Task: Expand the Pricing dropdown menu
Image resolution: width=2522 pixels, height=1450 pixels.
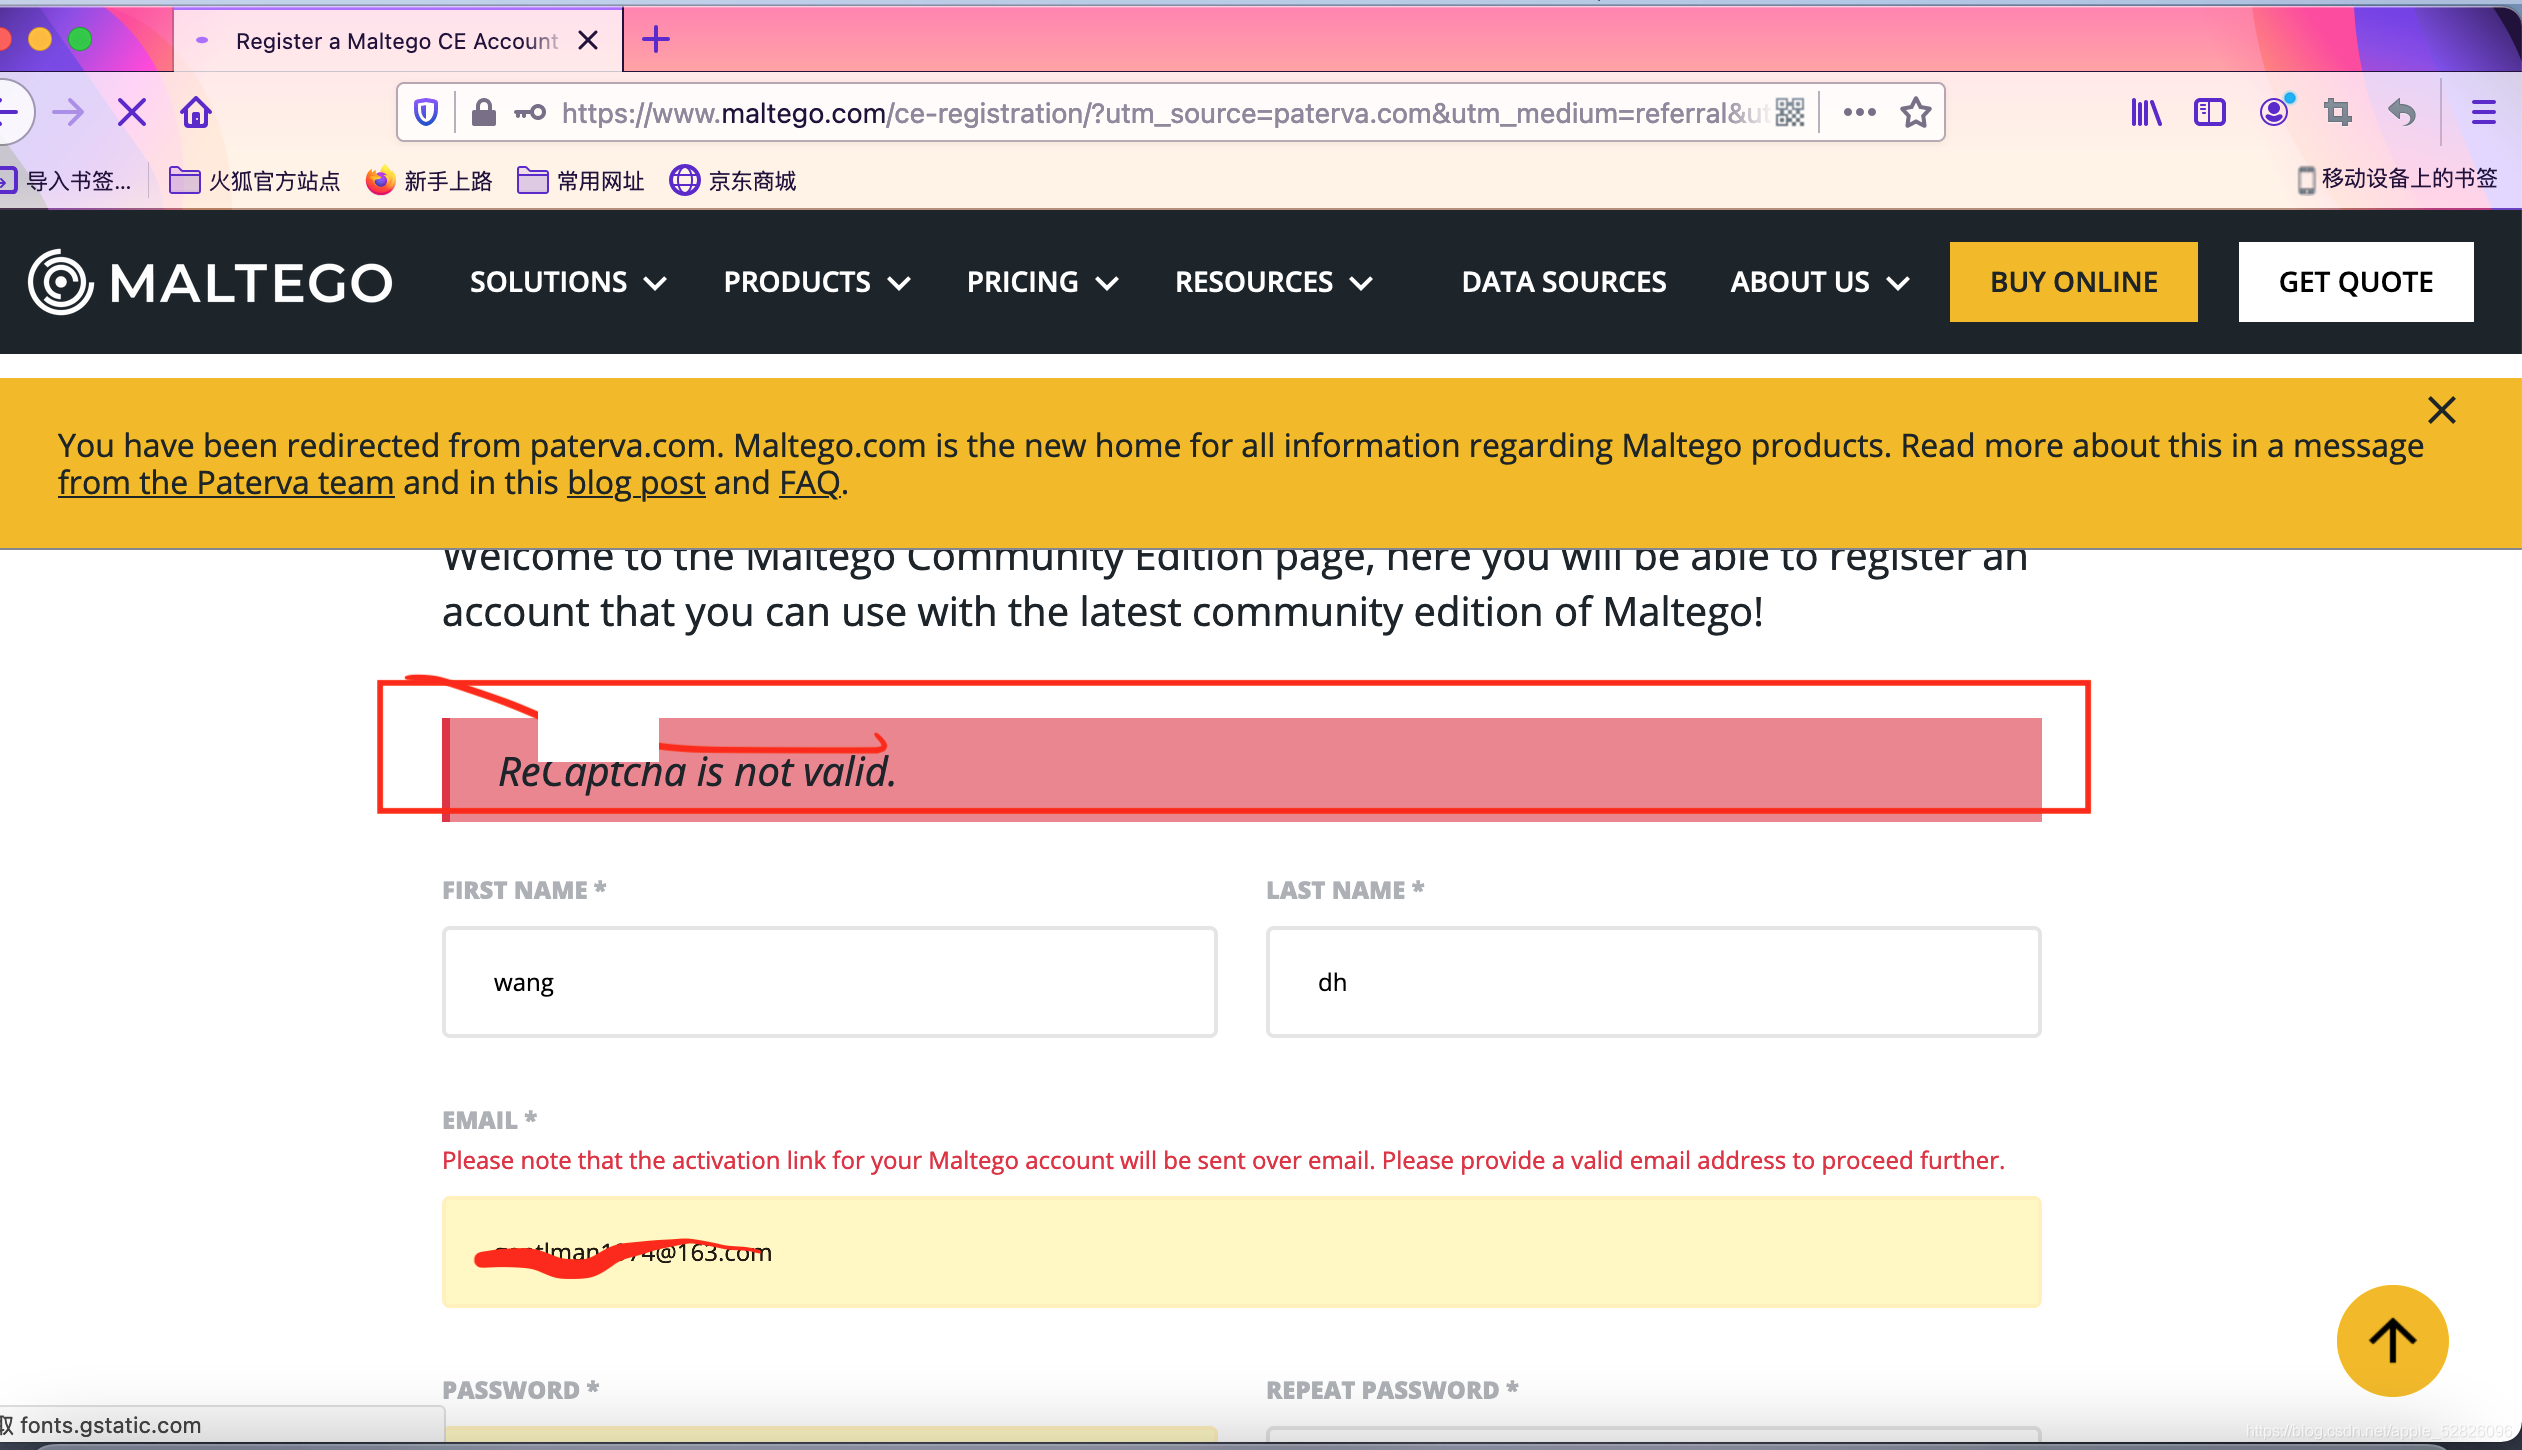Action: [1041, 282]
